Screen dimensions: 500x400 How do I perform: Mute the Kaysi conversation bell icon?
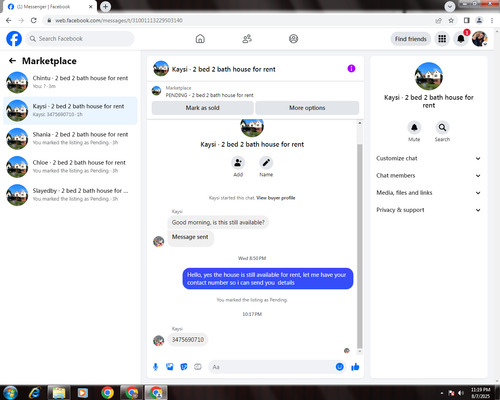pos(414,127)
